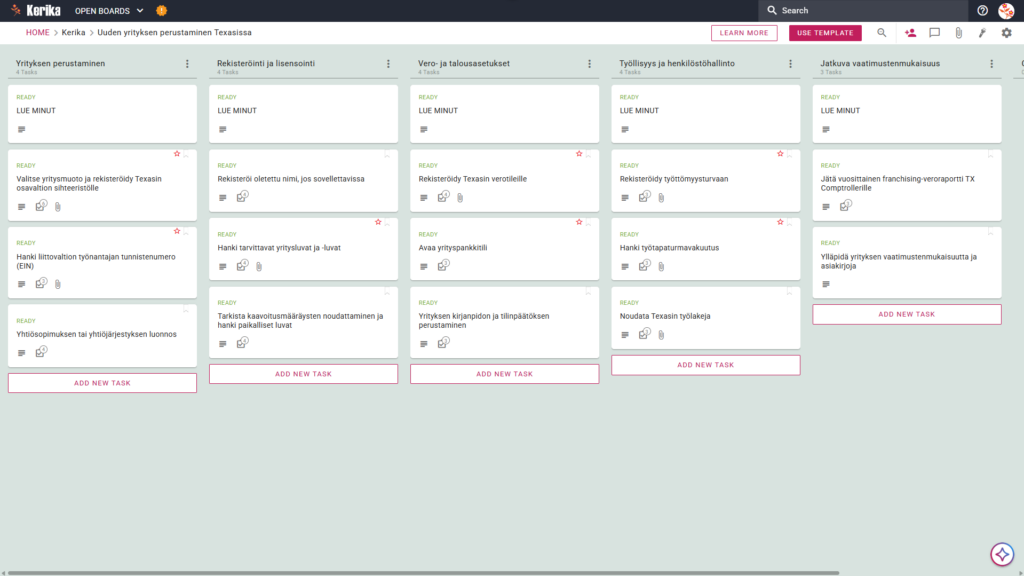Open the highlight tool icon in toolbar
The height and width of the screenshot is (576, 1024).
pyautogui.click(x=982, y=33)
